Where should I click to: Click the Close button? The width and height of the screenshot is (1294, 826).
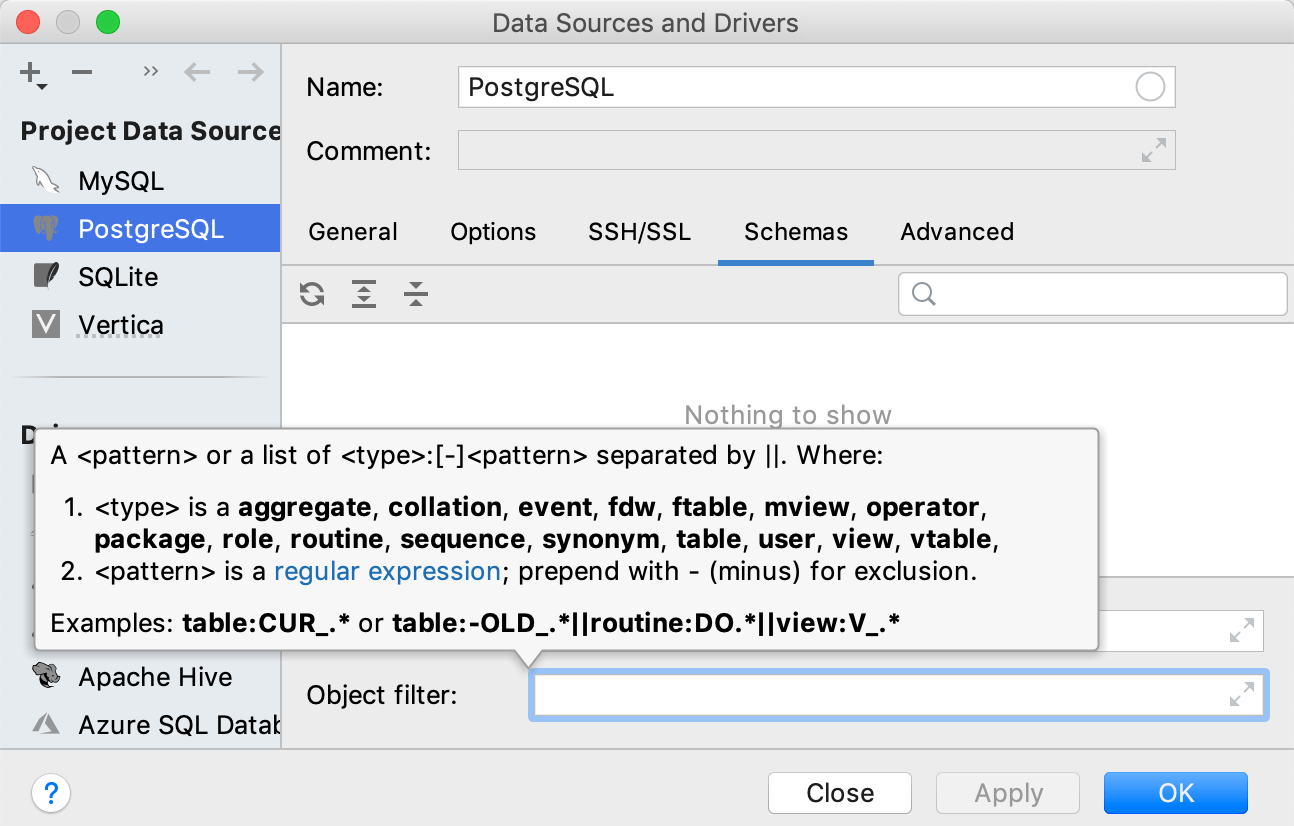point(840,793)
